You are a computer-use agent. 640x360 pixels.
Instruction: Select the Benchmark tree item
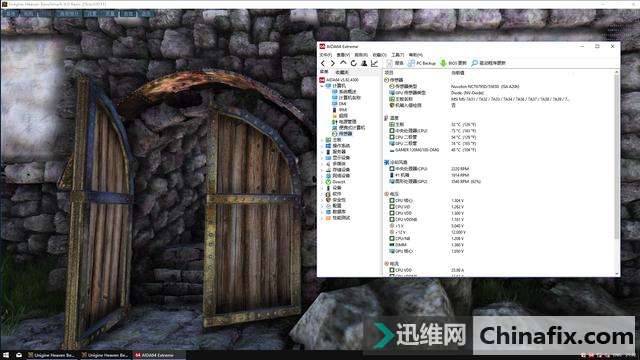[x=338, y=218]
